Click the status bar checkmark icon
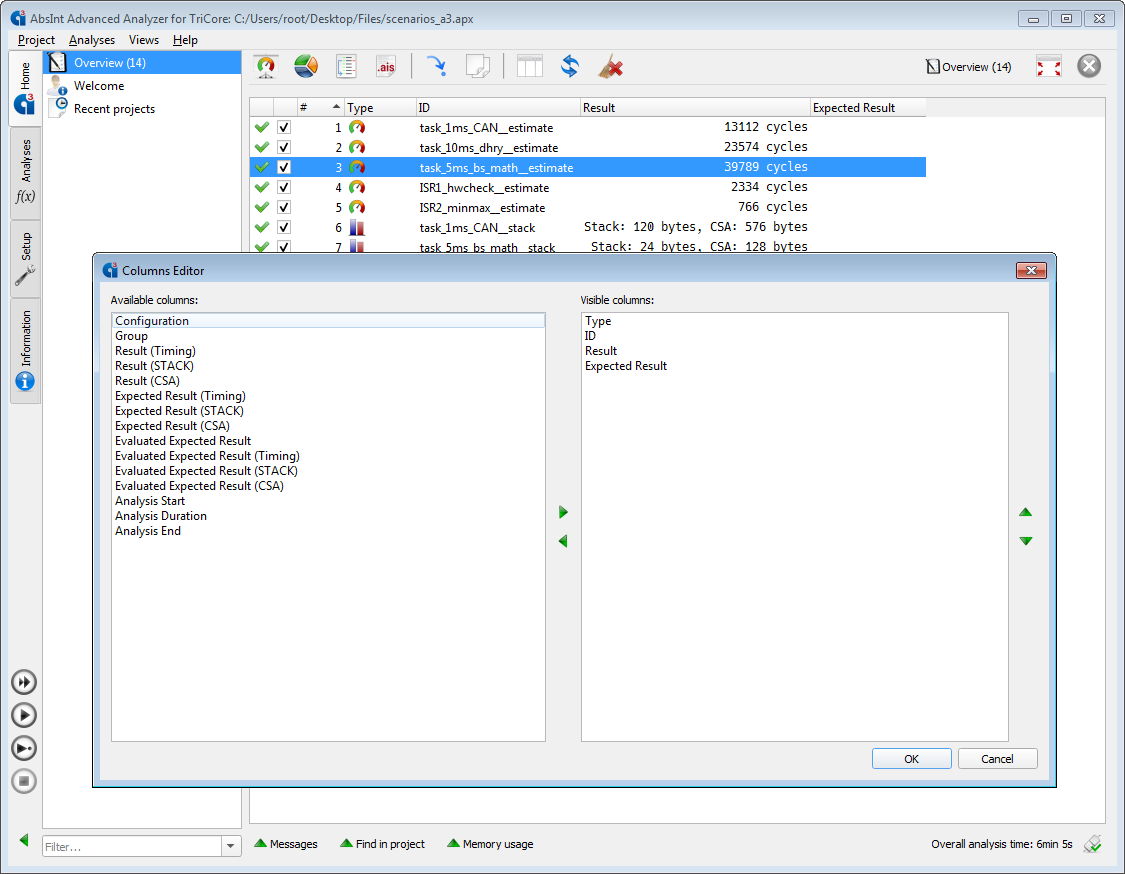The width and height of the screenshot is (1125, 874). coord(1093,844)
